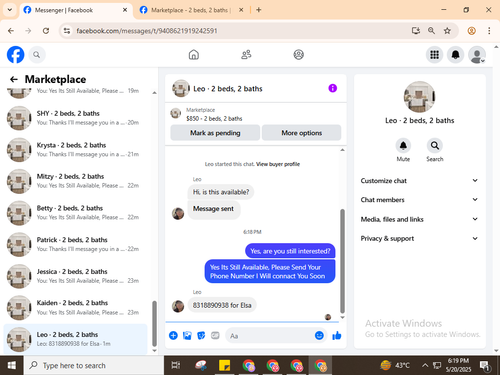Go back from the Marketplace chat list
The image size is (500, 375).
pyautogui.click(x=14, y=79)
